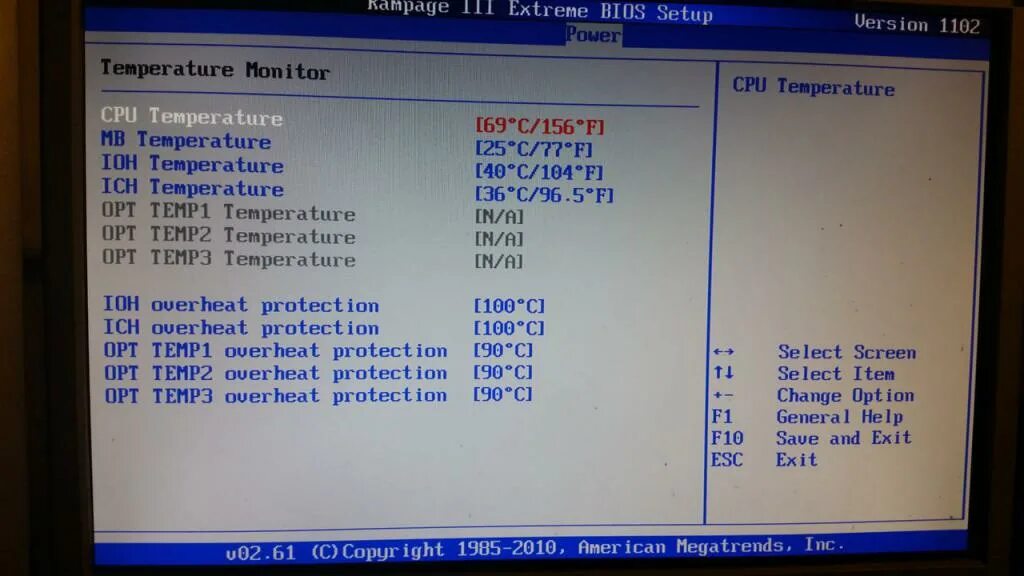The width and height of the screenshot is (1024, 576).
Task: Click the left-right arrows Select Screen icon
Action: pyautogui.click(x=724, y=352)
